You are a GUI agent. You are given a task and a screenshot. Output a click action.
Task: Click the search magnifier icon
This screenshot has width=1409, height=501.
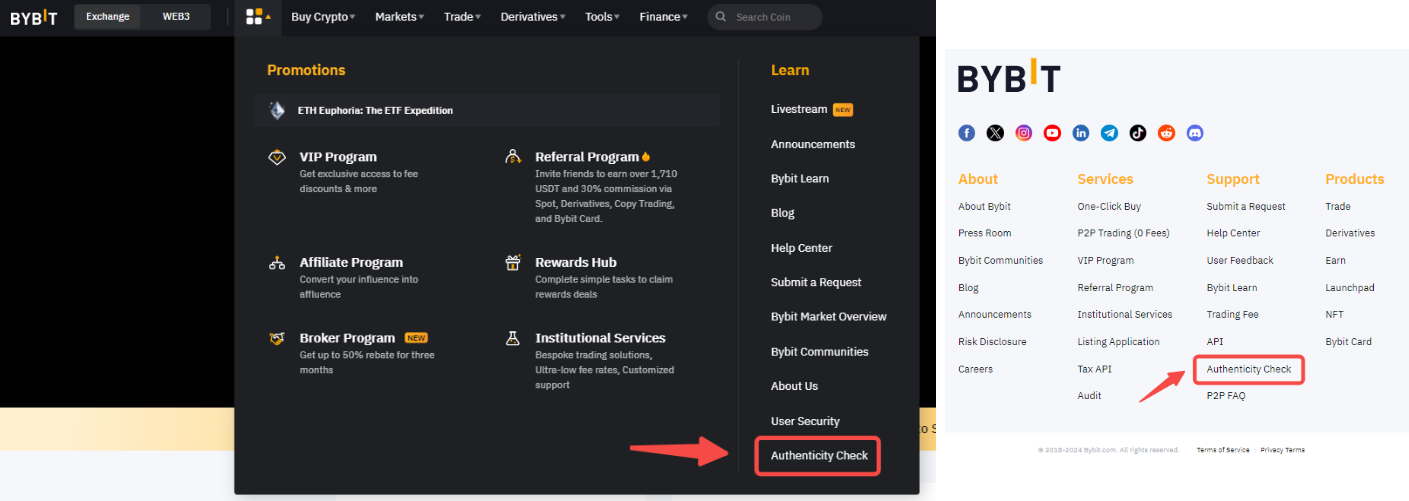point(722,17)
